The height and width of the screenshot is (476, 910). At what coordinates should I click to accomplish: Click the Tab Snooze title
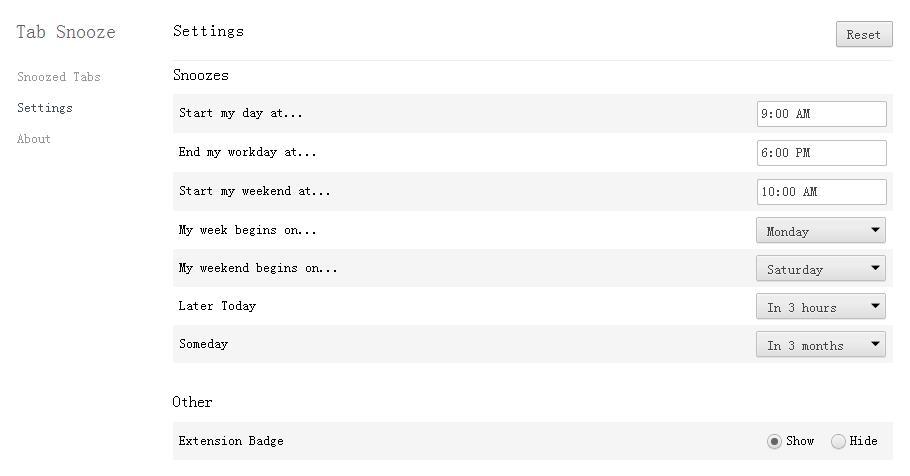[x=66, y=32]
